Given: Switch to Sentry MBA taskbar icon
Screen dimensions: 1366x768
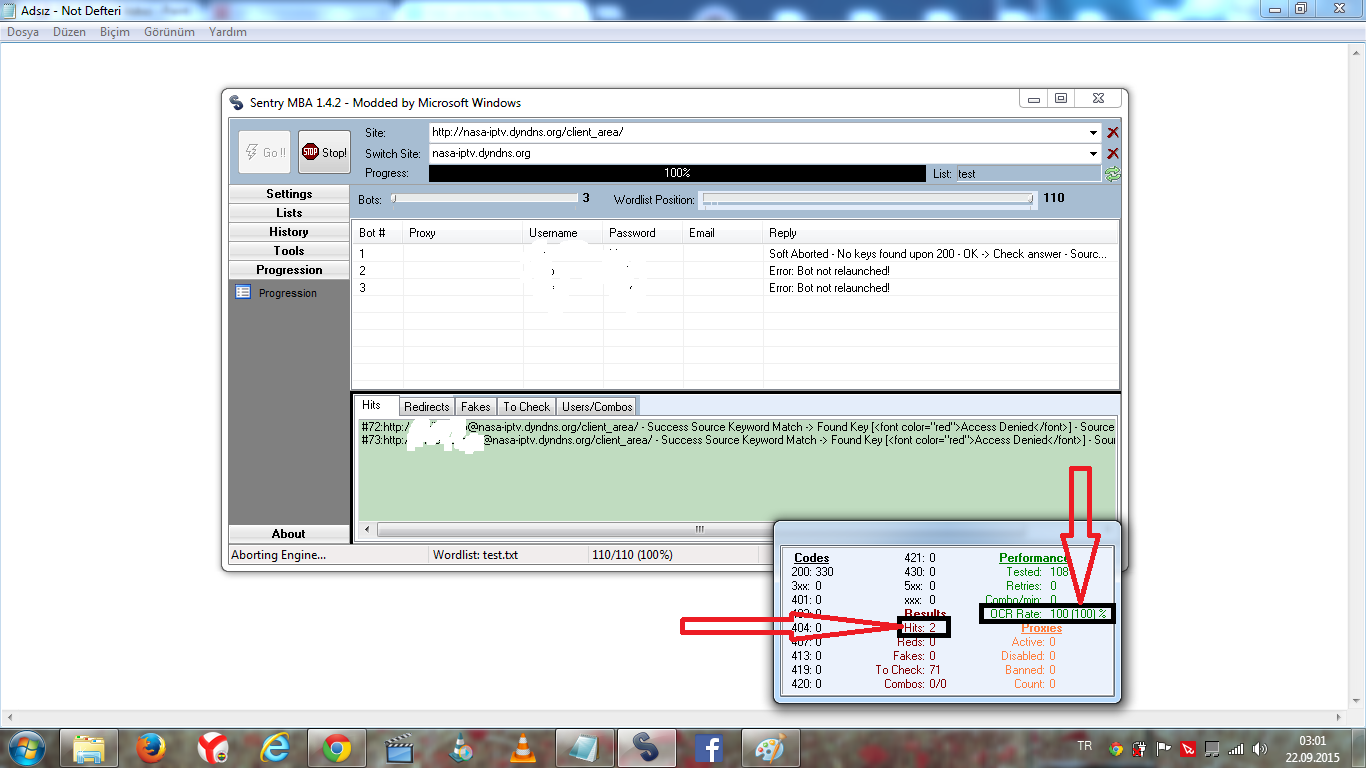Looking at the screenshot, I should coord(646,747).
